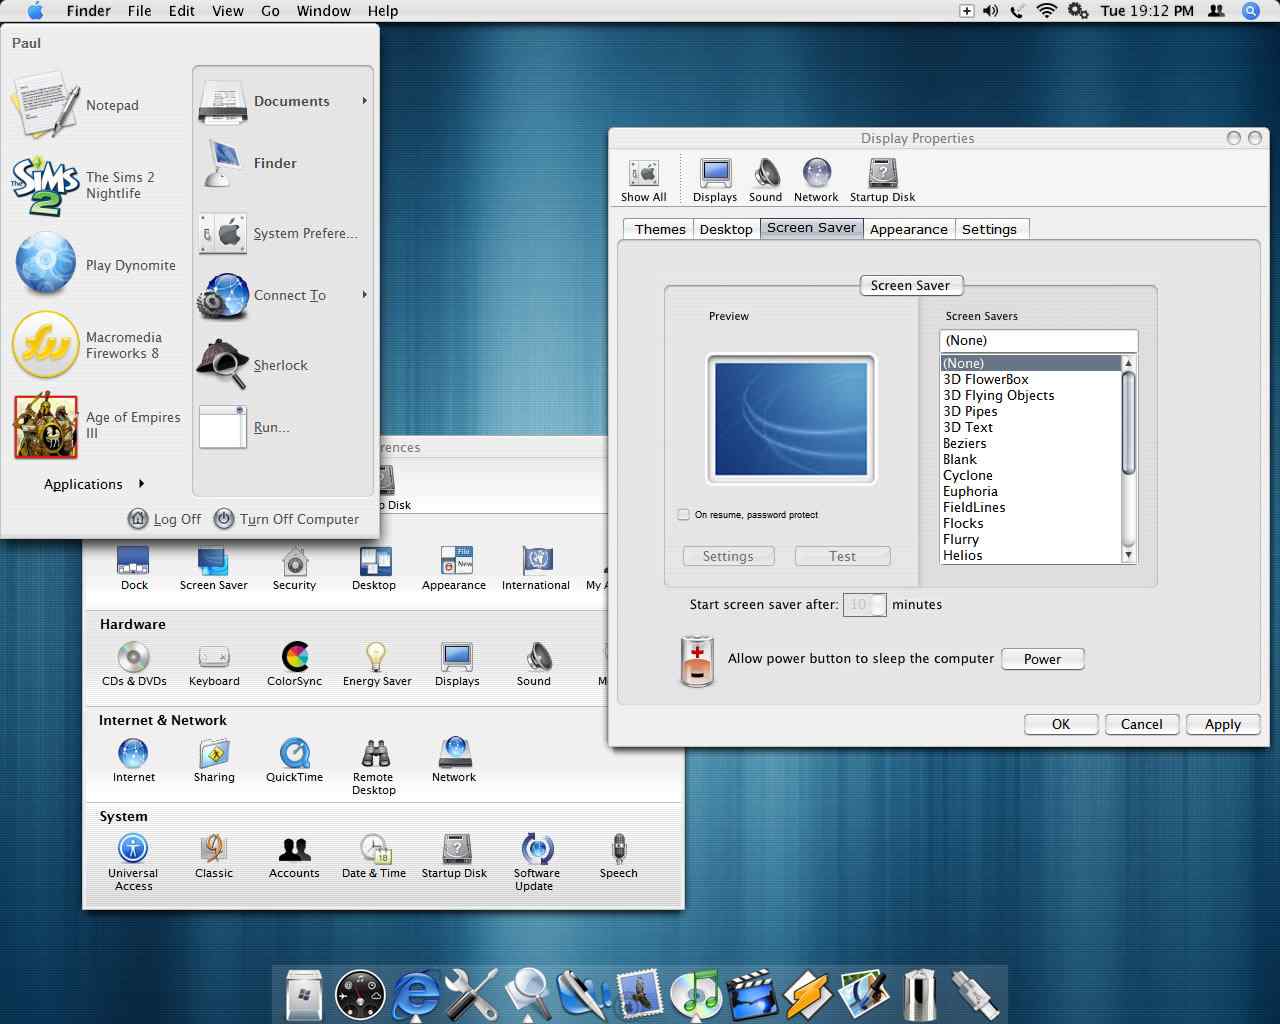The height and width of the screenshot is (1024, 1280).
Task: Open Keyboard preferences pane
Action: coord(214,665)
